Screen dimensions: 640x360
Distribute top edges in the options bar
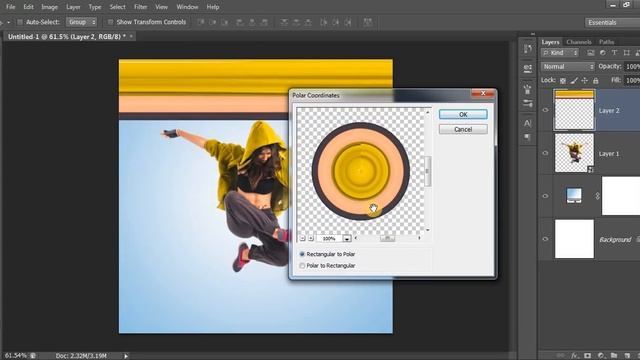tap(284, 22)
